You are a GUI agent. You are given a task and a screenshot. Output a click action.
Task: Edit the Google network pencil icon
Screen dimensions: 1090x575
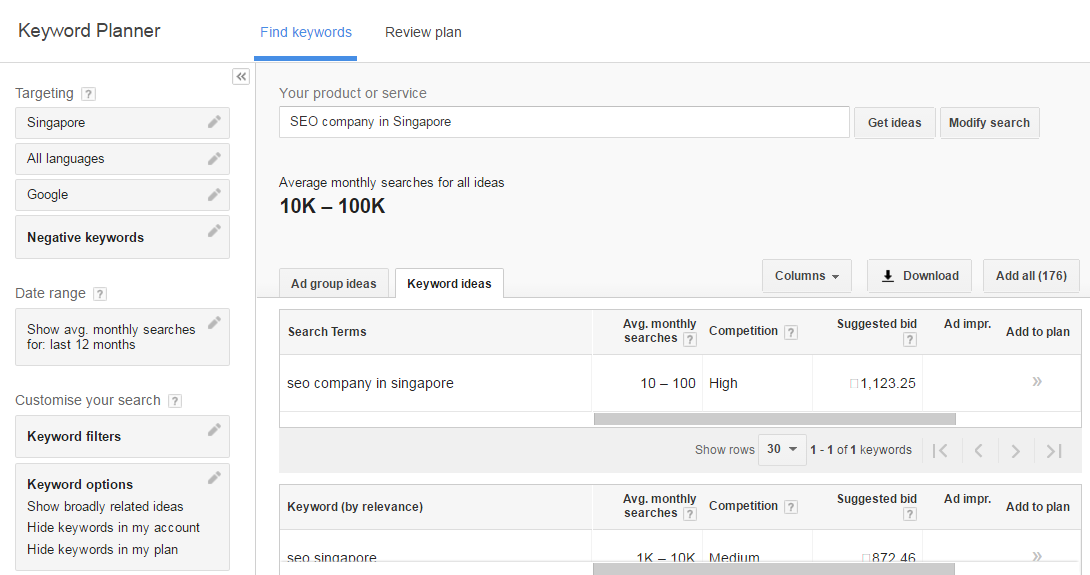214,195
